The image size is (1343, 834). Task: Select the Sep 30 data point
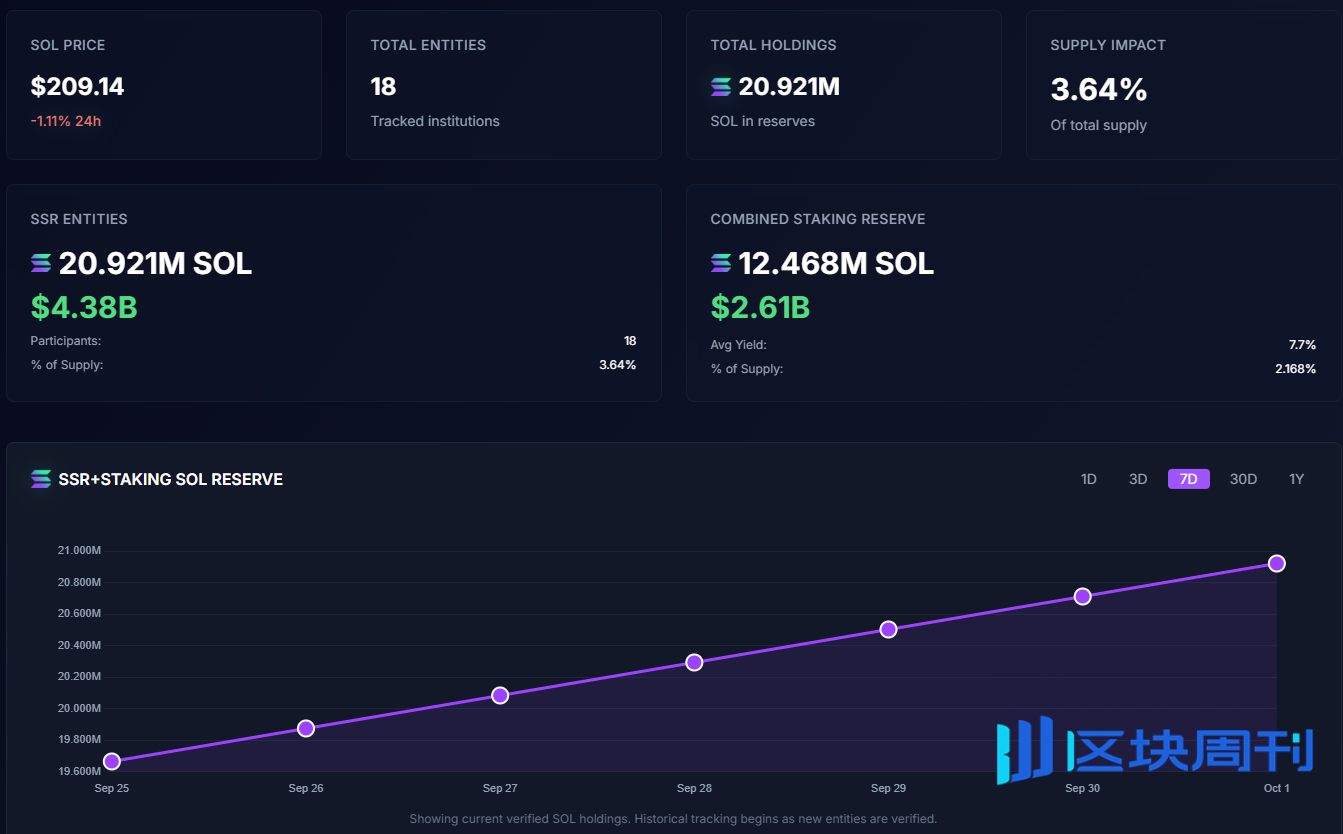point(1082,596)
